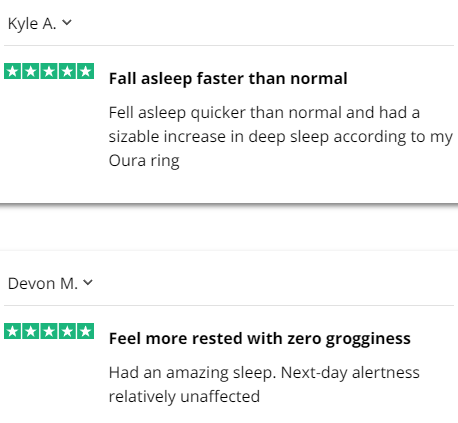Click the third star in Kyle's rating

click(x=49, y=71)
